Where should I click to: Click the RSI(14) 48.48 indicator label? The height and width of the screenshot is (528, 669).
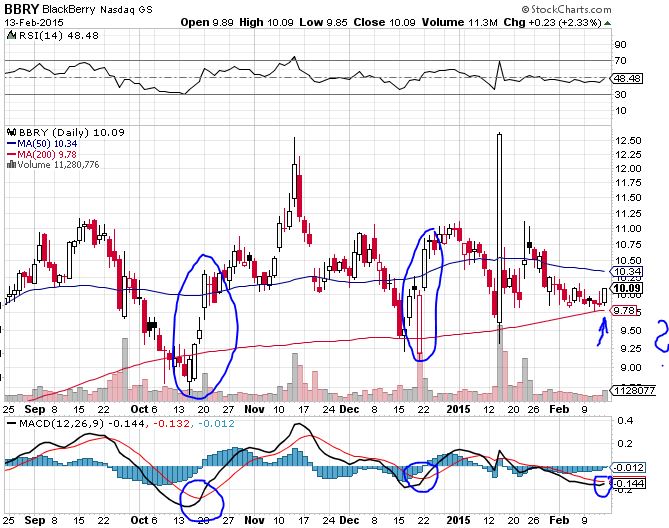(x=59, y=35)
